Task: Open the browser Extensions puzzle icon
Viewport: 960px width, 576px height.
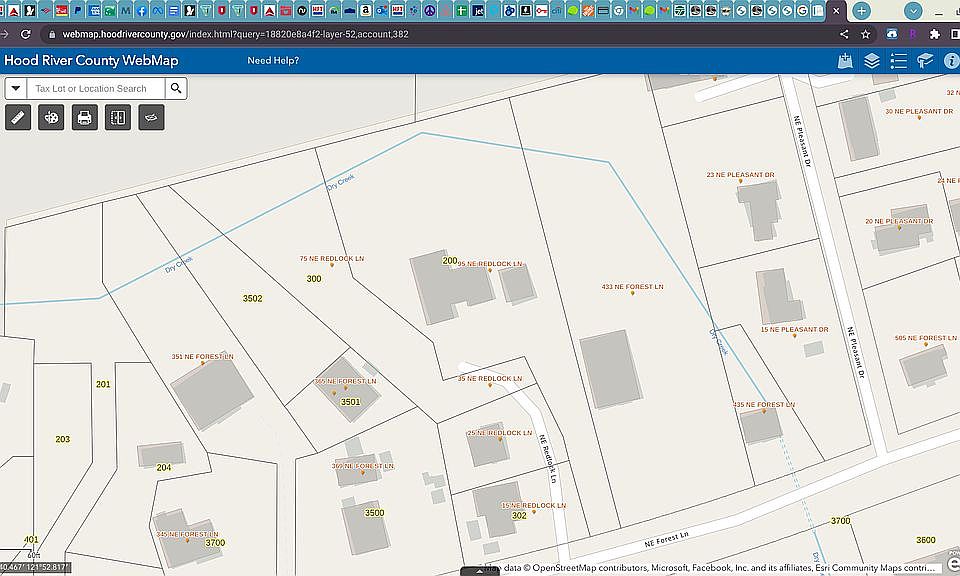Action: point(935,34)
